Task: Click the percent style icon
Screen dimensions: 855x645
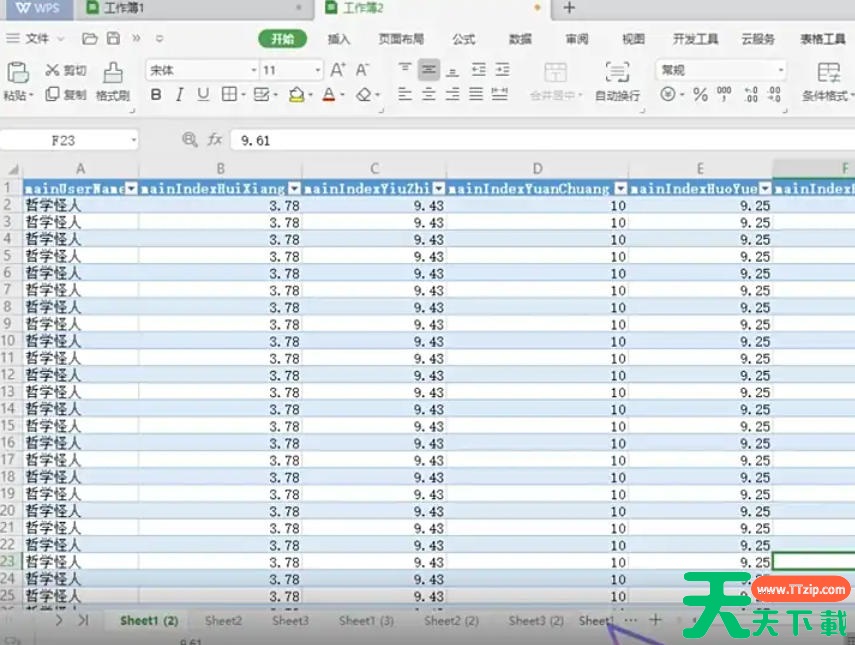Action: (x=700, y=95)
